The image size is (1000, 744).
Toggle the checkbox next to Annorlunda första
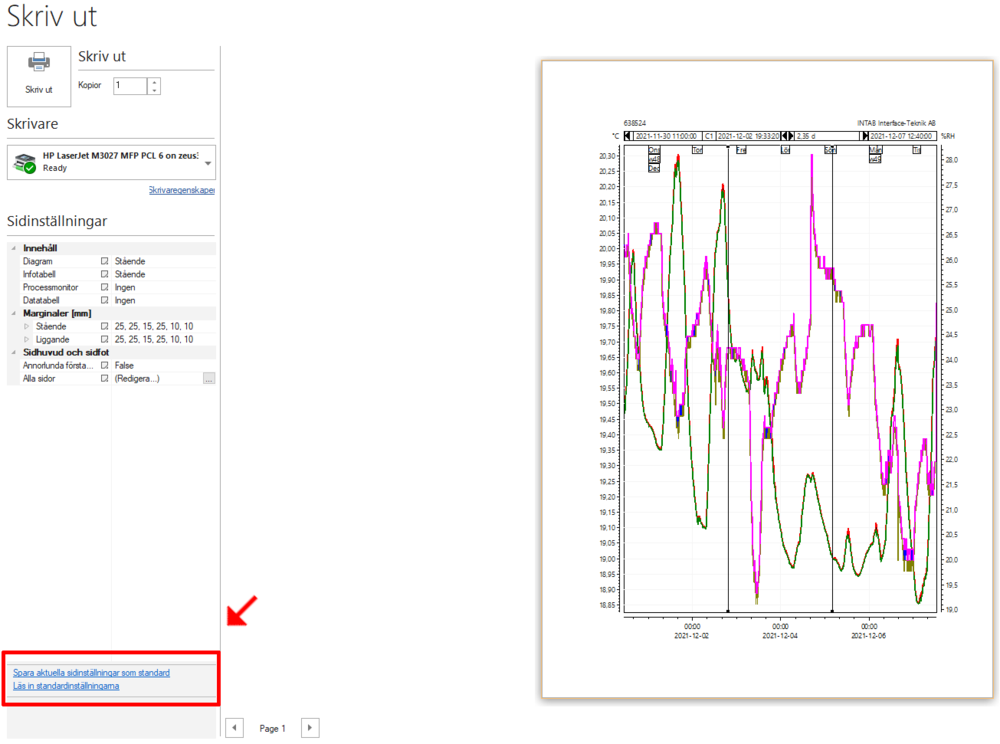tap(105, 365)
